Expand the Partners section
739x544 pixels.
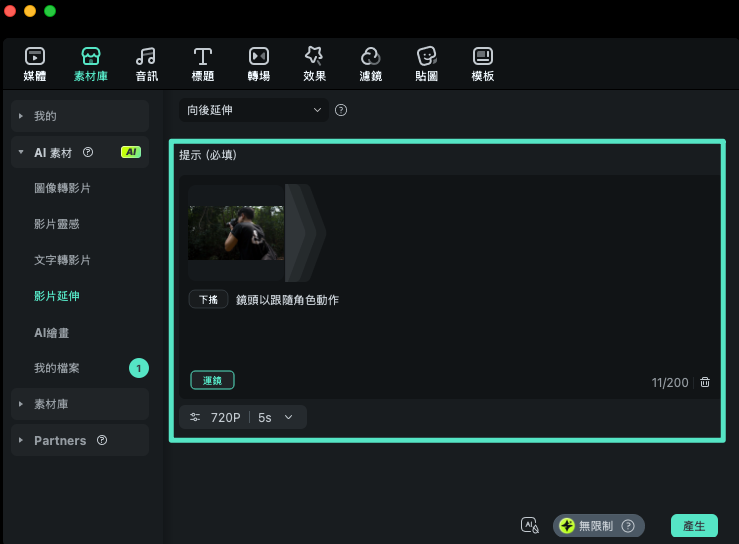(x=80, y=440)
